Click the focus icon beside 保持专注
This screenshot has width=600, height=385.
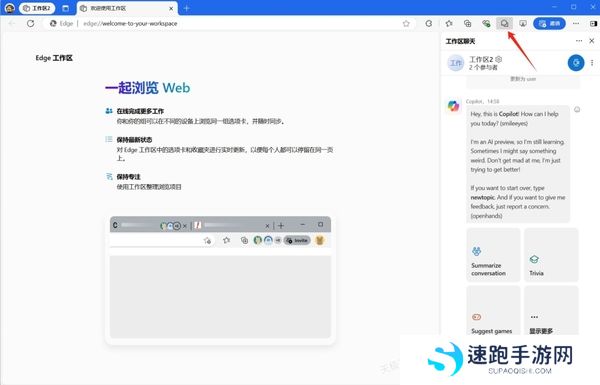[x=109, y=176]
